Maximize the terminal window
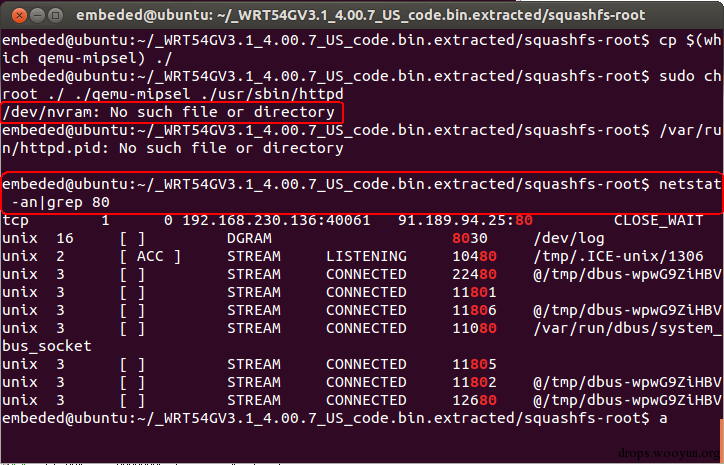This screenshot has width=724, height=465. point(55,16)
